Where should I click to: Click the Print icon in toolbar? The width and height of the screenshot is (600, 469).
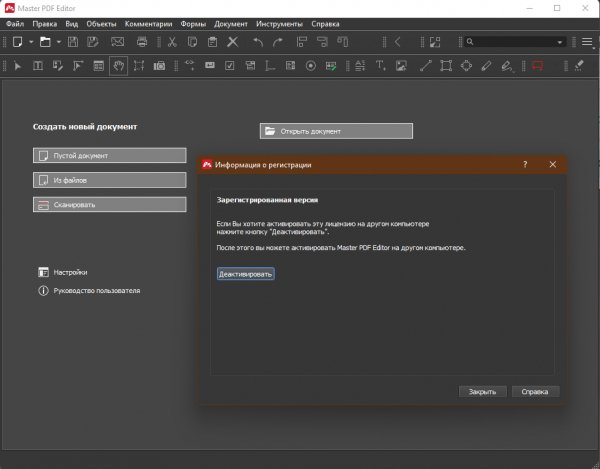142,42
